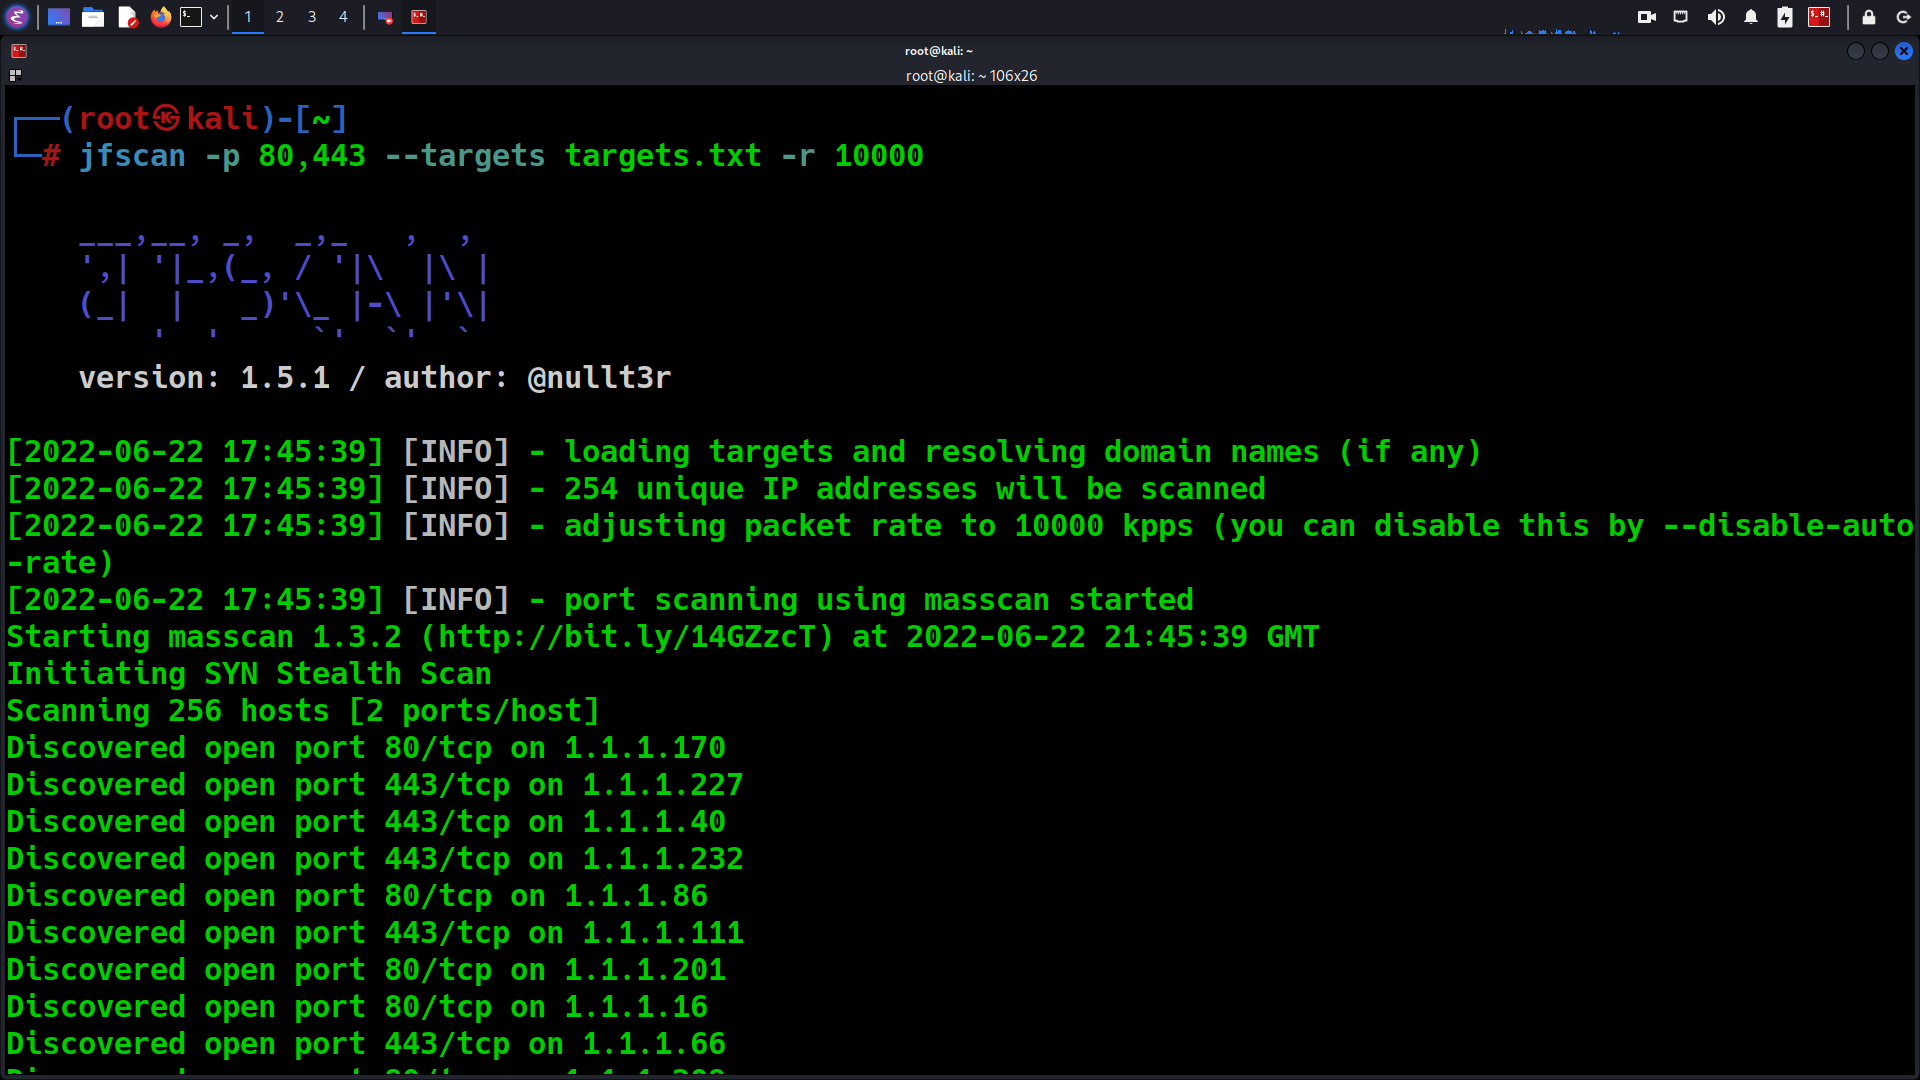
Task: Click the red Terminator tray icon
Action: tap(1819, 17)
